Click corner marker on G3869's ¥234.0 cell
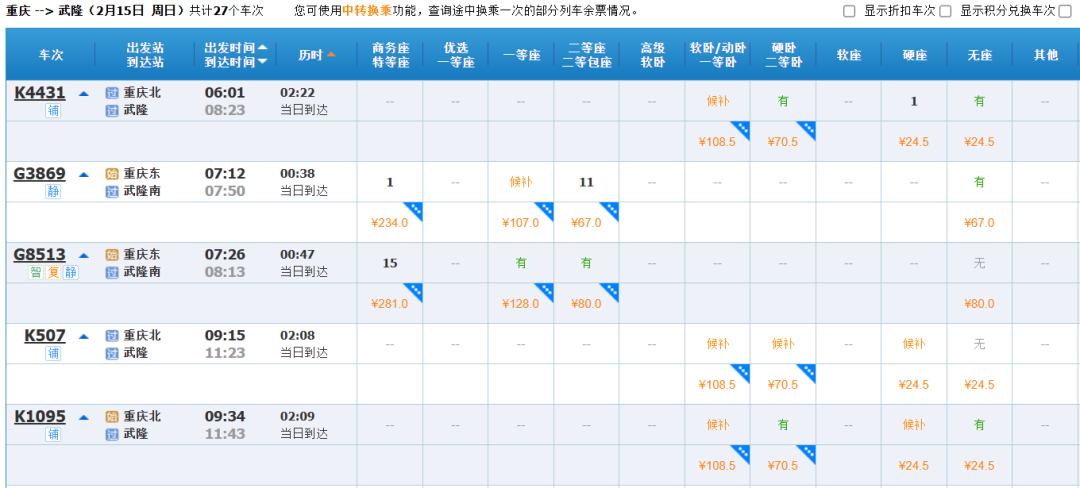The image size is (1080, 488). click(414, 210)
